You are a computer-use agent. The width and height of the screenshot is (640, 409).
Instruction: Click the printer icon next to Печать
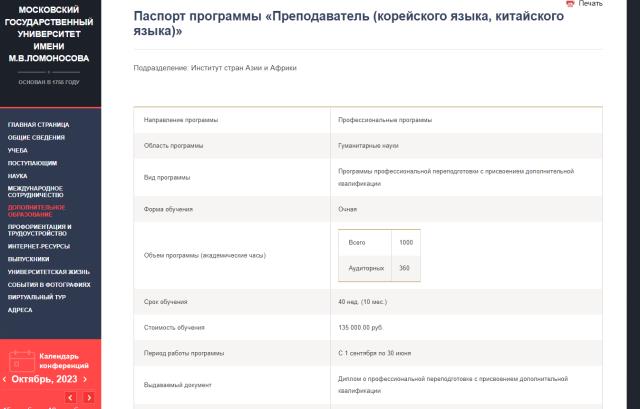pyautogui.click(x=570, y=4)
